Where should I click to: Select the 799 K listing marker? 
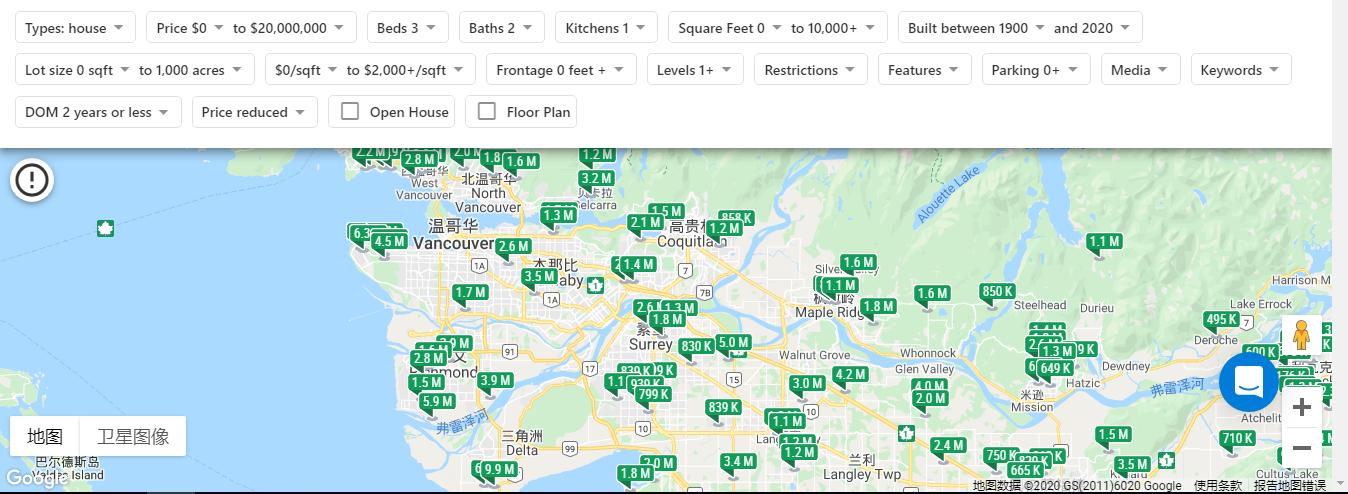tap(653, 394)
